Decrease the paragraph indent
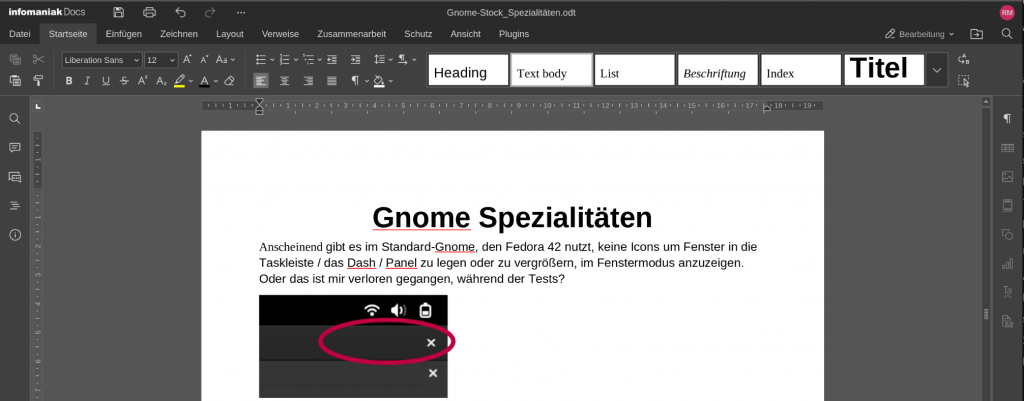The height and width of the screenshot is (401, 1024). [x=332, y=59]
